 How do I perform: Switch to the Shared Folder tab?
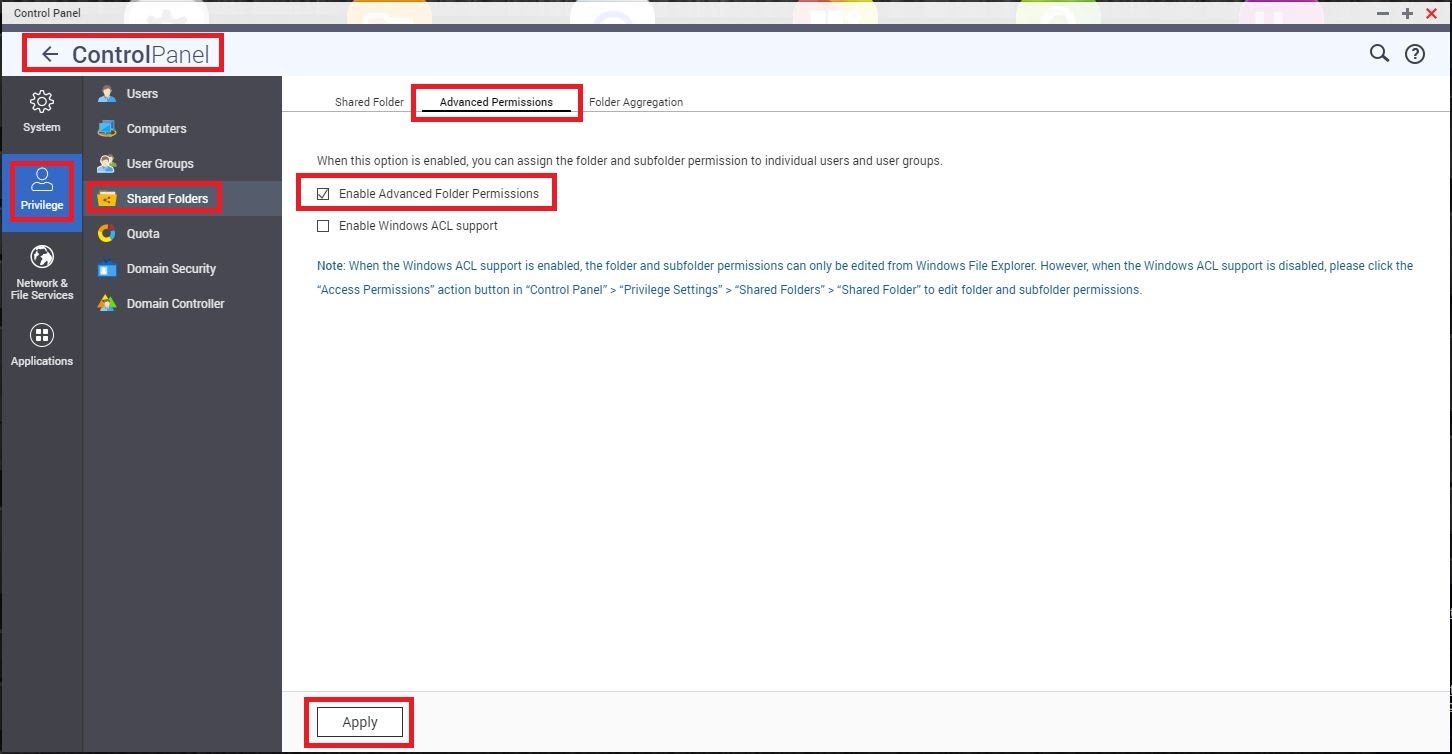pos(369,102)
